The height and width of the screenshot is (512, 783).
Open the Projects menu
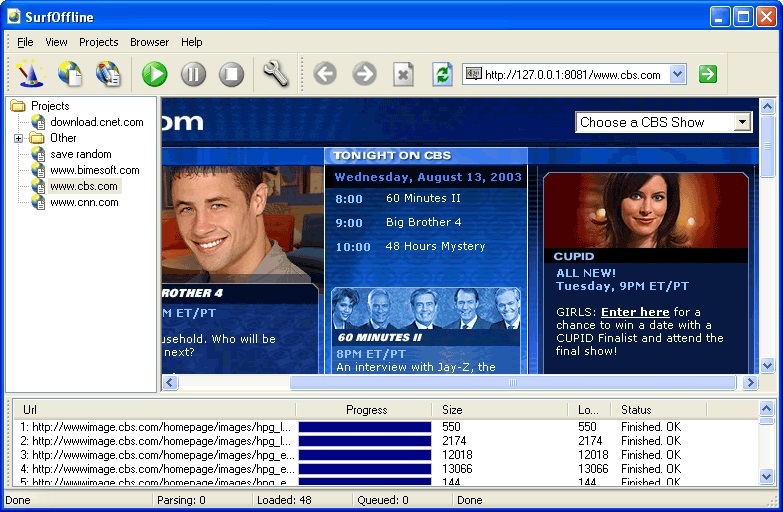pos(98,42)
